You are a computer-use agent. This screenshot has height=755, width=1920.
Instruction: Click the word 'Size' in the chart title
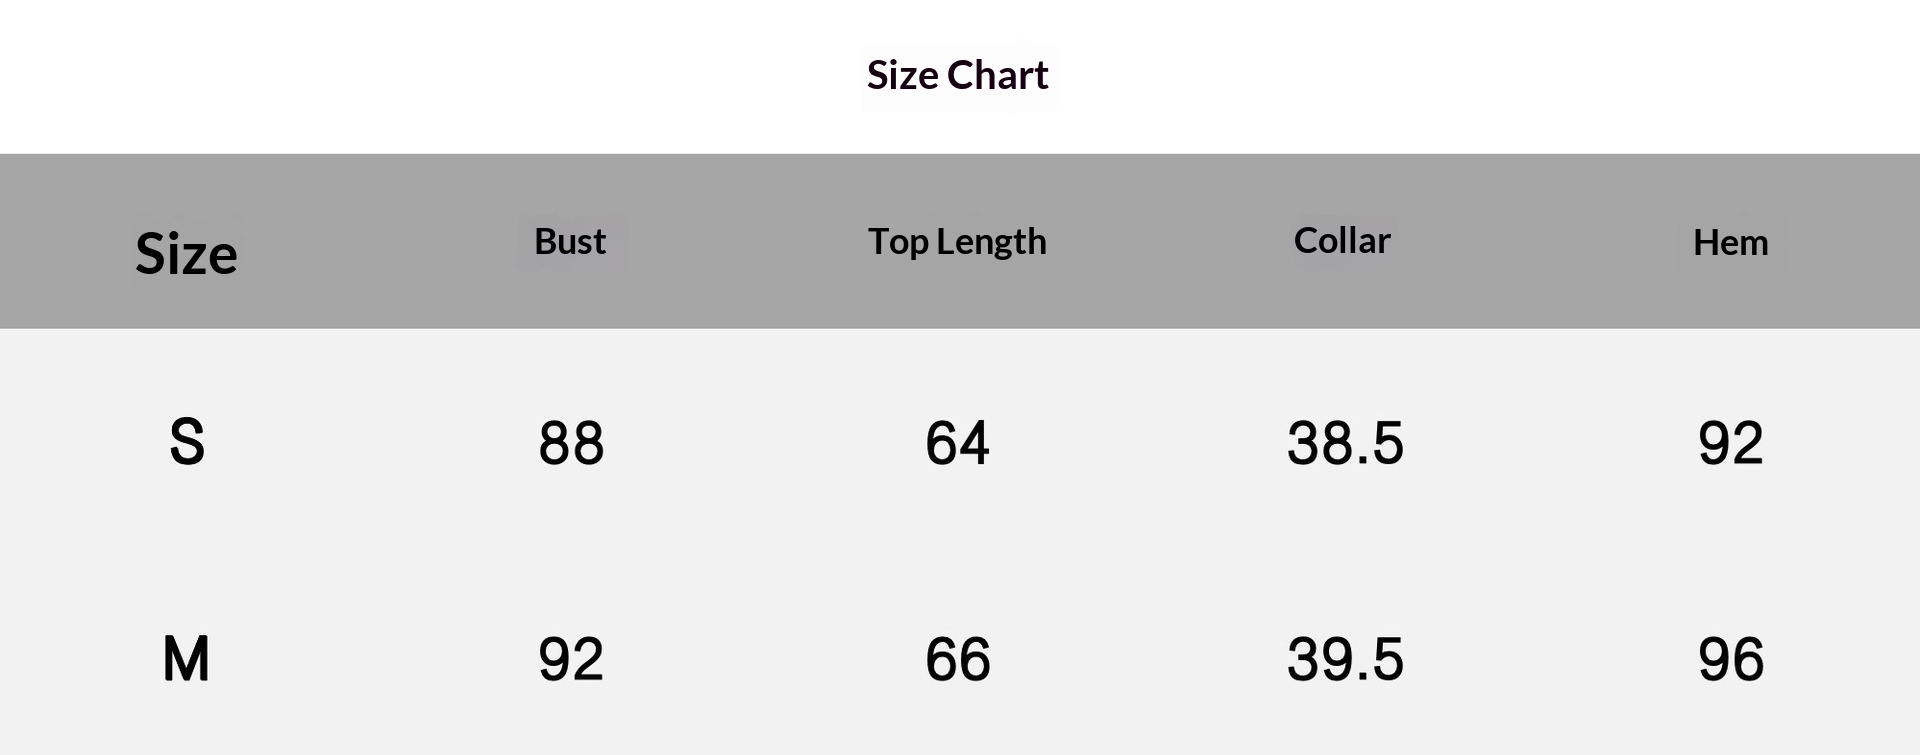click(x=901, y=76)
